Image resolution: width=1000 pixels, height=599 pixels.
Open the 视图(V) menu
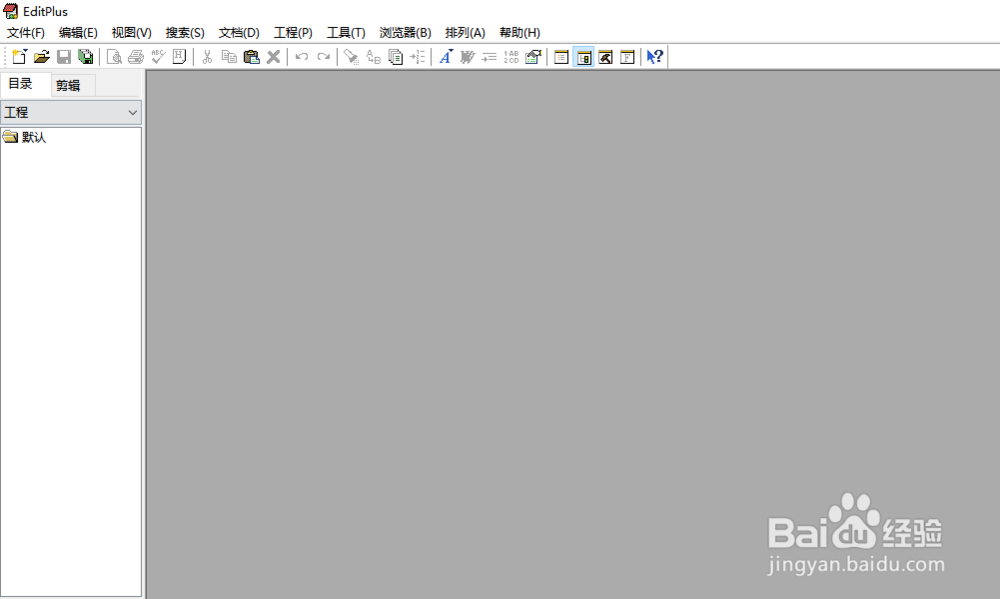(x=131, y=33)
